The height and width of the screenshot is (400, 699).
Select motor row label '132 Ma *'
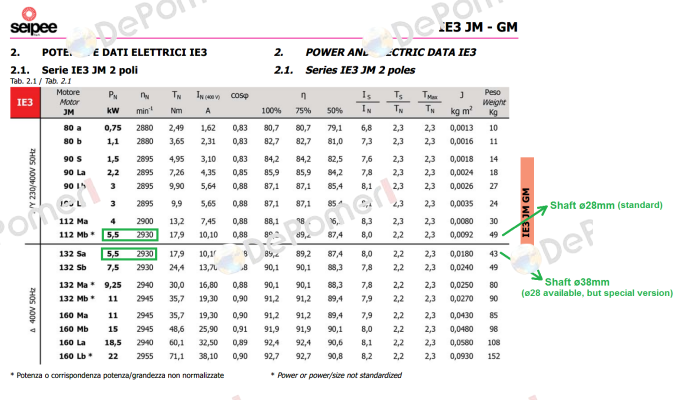[x=77, y=285]
